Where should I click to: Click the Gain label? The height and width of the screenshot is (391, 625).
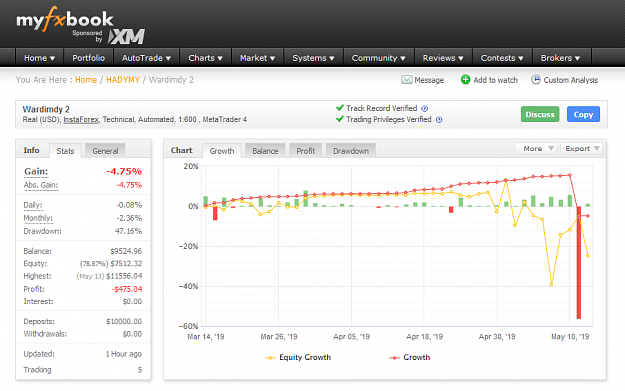pyautogui.click(x=36, y=171)
